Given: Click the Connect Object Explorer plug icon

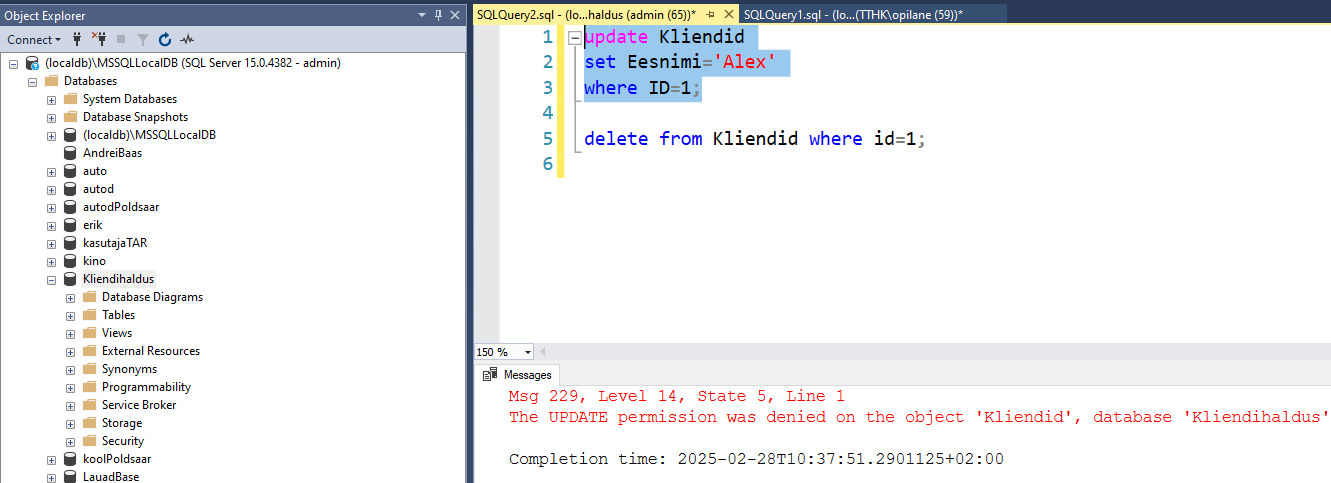Looking at the screenshot, I should point(77,40).
